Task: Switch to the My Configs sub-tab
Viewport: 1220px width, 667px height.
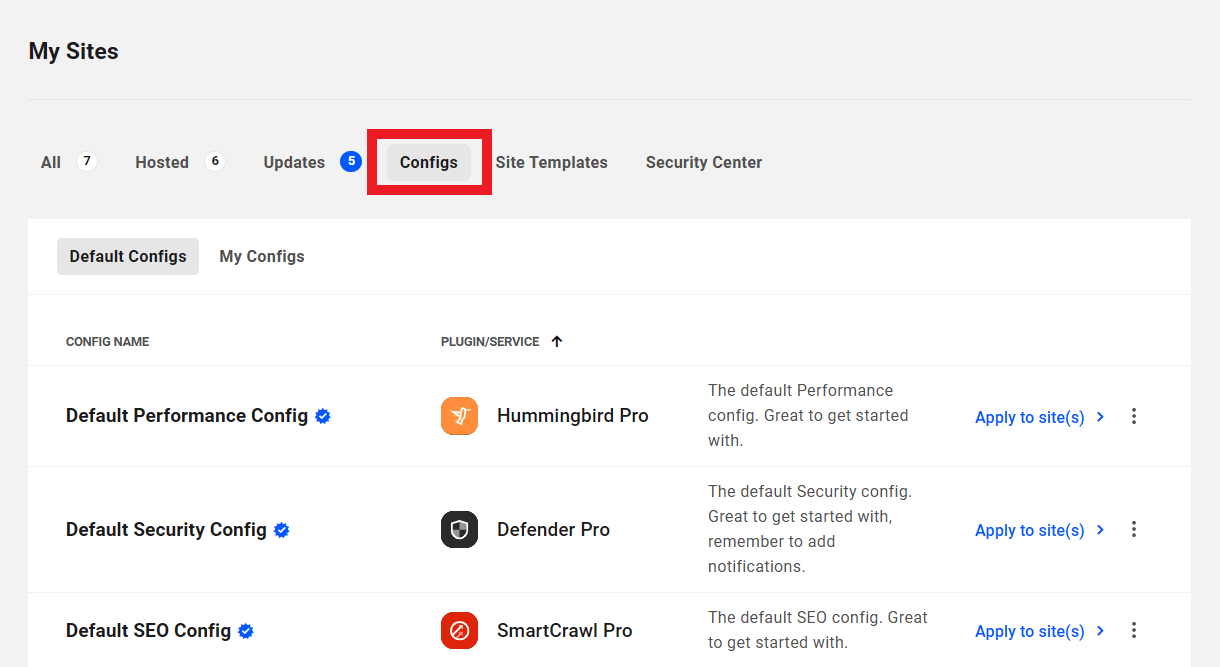Action: click(x=262, y=256)
